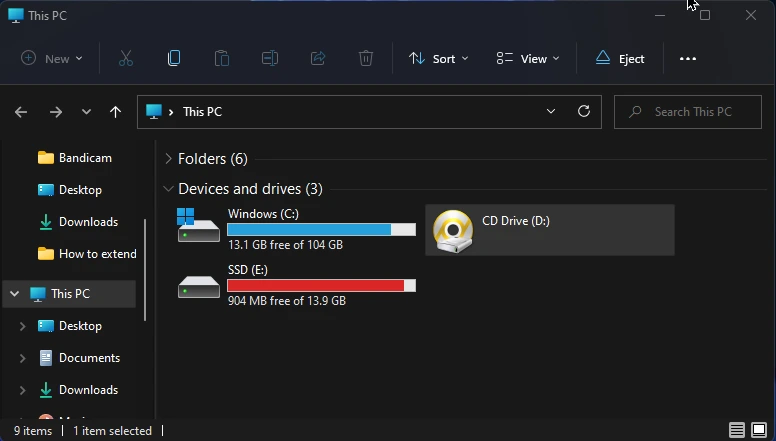Viewport: 776px width, 441px height.
Task: Click the Paste clipboard icon
Action: [222, 58]
